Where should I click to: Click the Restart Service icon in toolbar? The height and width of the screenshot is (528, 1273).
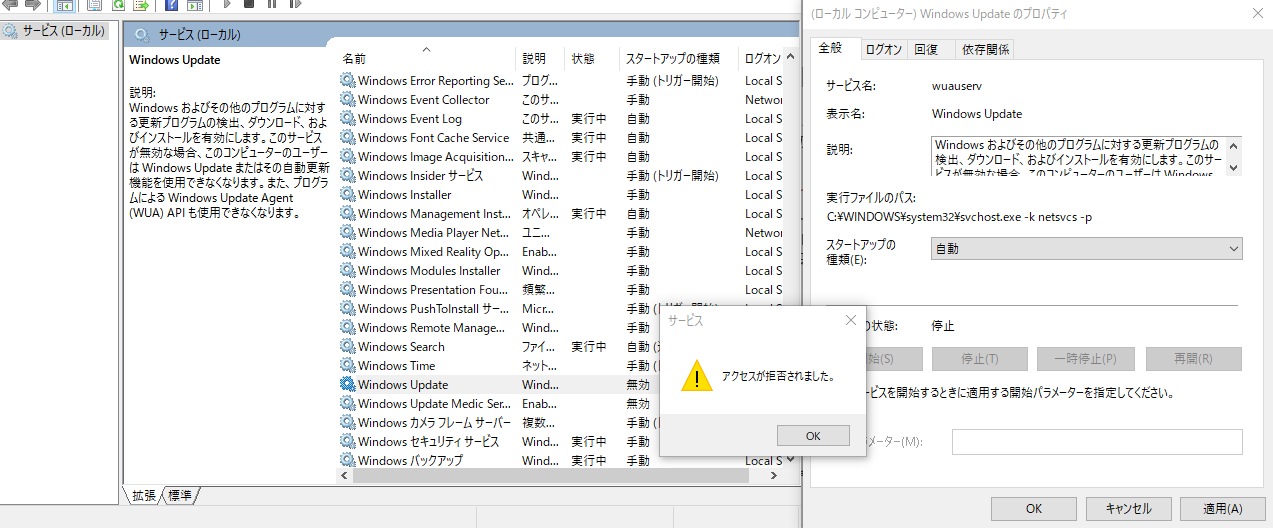294,4
